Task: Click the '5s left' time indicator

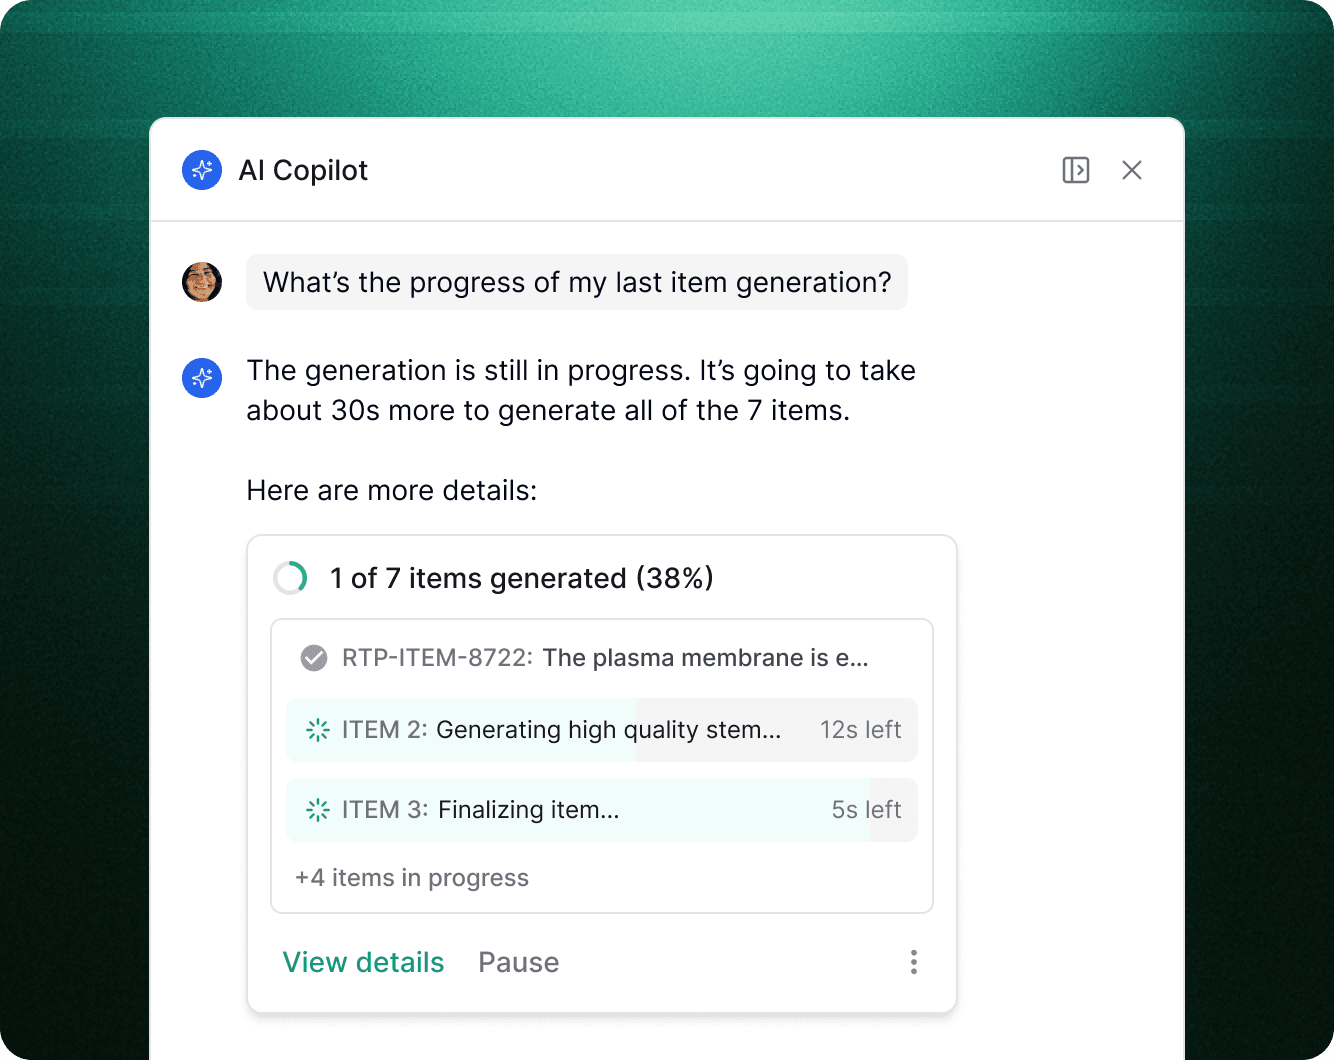Action: pos(866,810)
